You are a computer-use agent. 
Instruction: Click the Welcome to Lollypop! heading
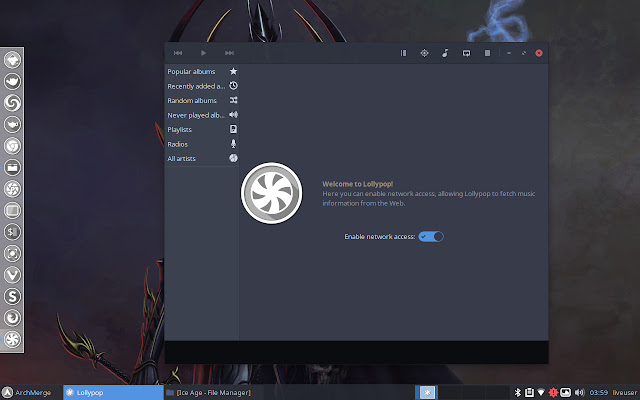[358, 184]
